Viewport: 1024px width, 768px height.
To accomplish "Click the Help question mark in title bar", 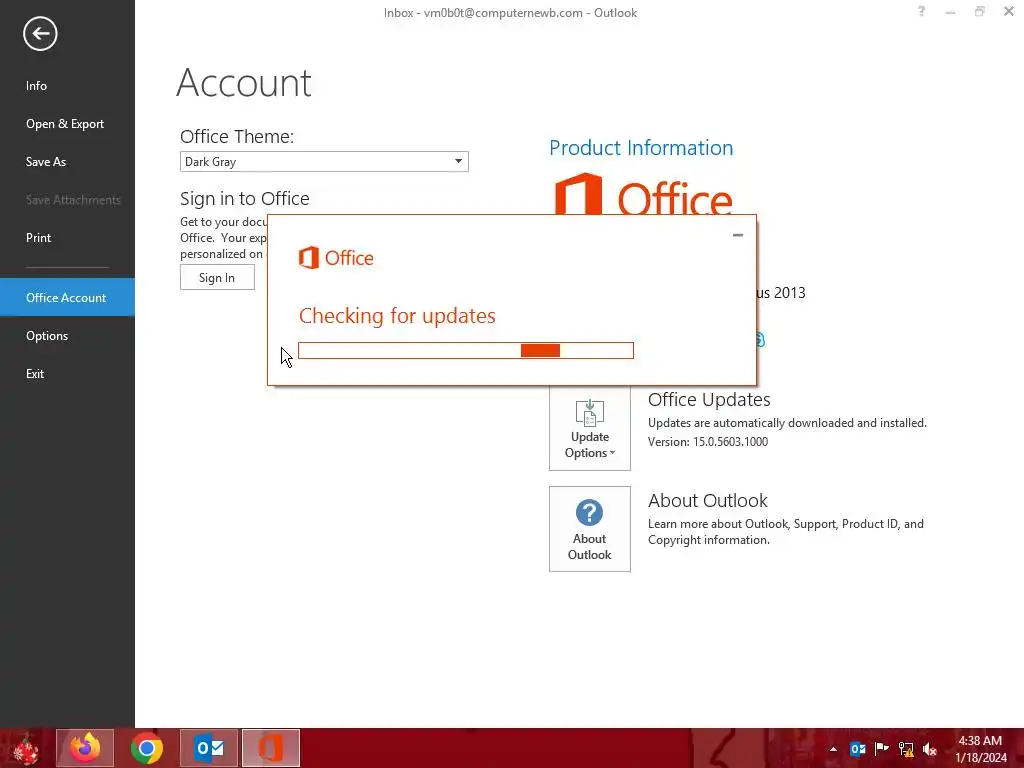I will pyautogui.click(x=921, y=11).
